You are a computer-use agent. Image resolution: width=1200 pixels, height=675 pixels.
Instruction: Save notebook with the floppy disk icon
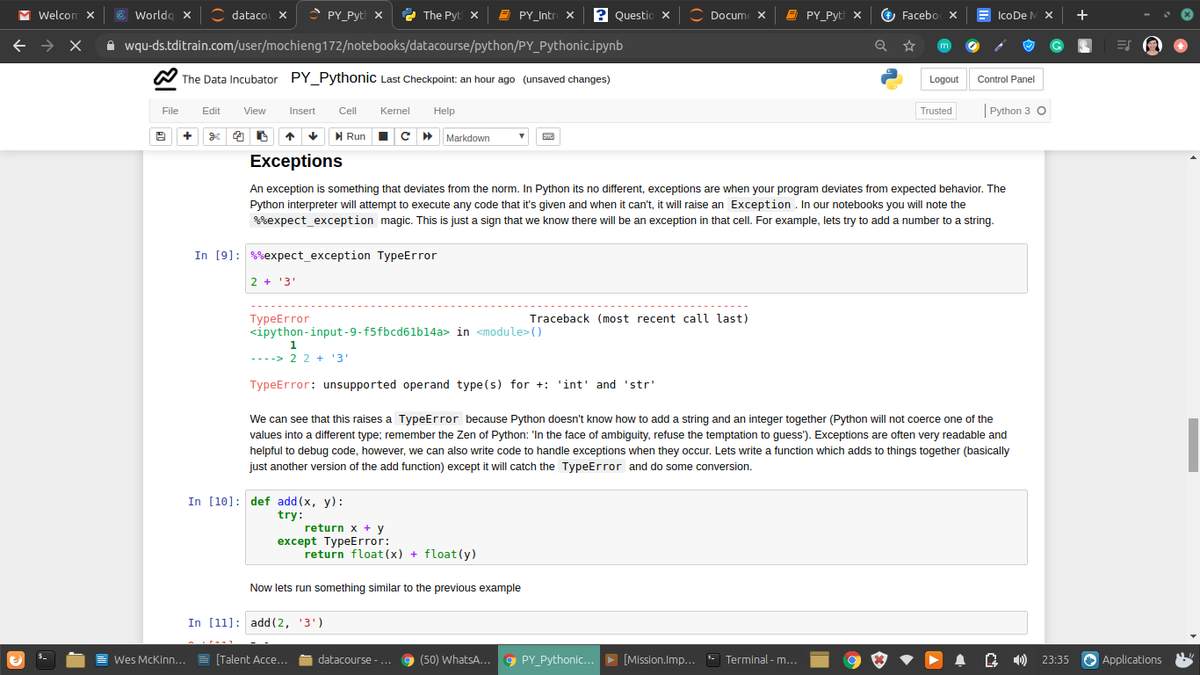160,137
